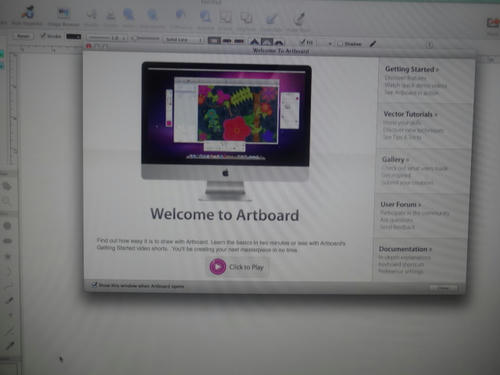Click the Reset button in style bar
Screen dimensions: 500x375
point(23,36)
